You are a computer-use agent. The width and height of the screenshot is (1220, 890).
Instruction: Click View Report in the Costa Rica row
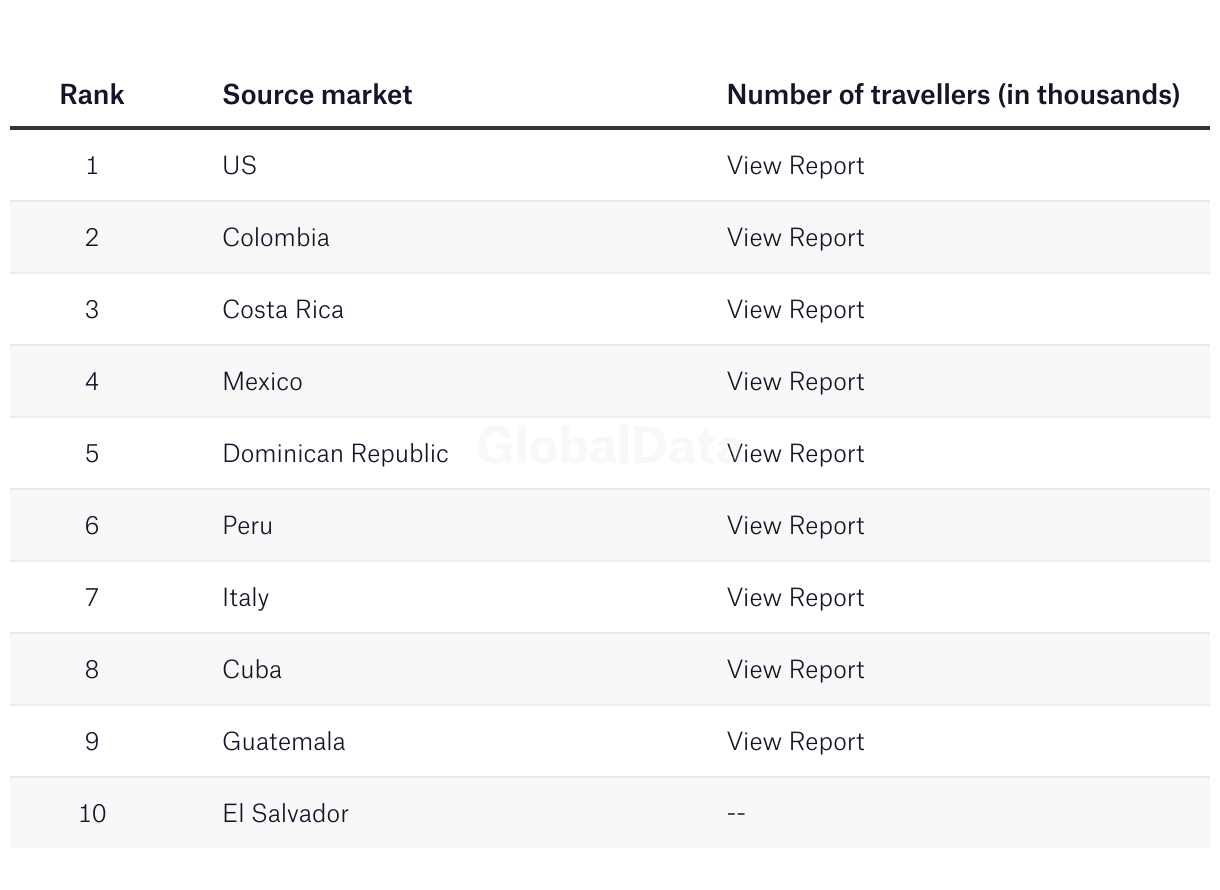tap(795, 309)
